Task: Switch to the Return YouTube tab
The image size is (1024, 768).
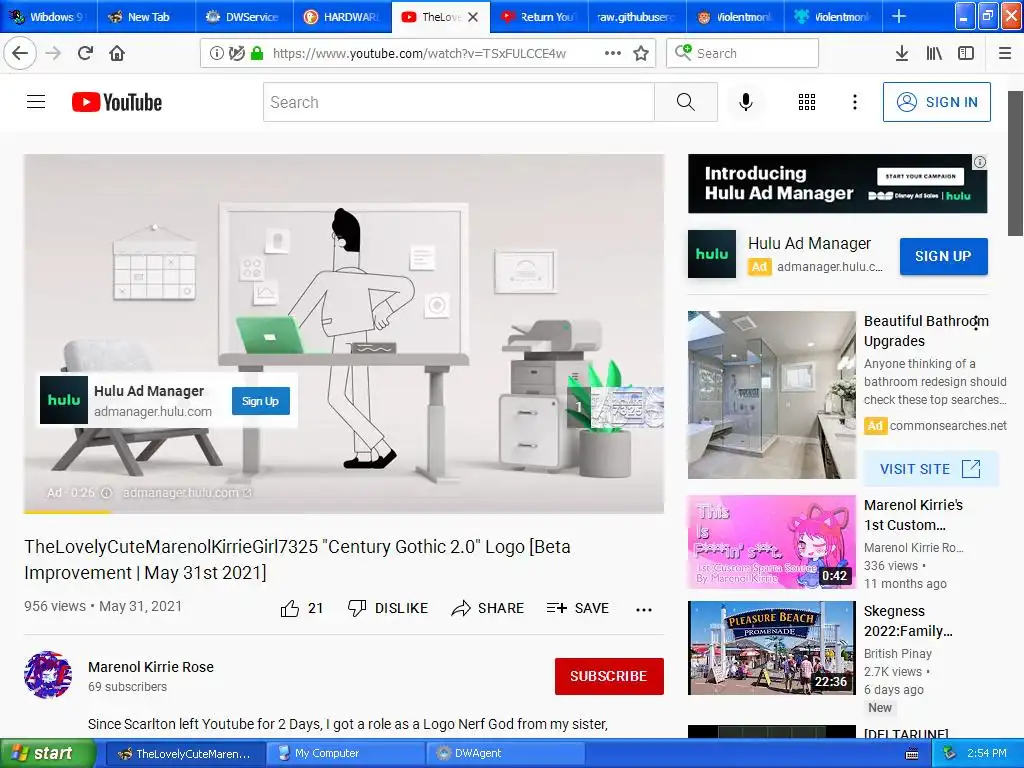Action: 539,17
